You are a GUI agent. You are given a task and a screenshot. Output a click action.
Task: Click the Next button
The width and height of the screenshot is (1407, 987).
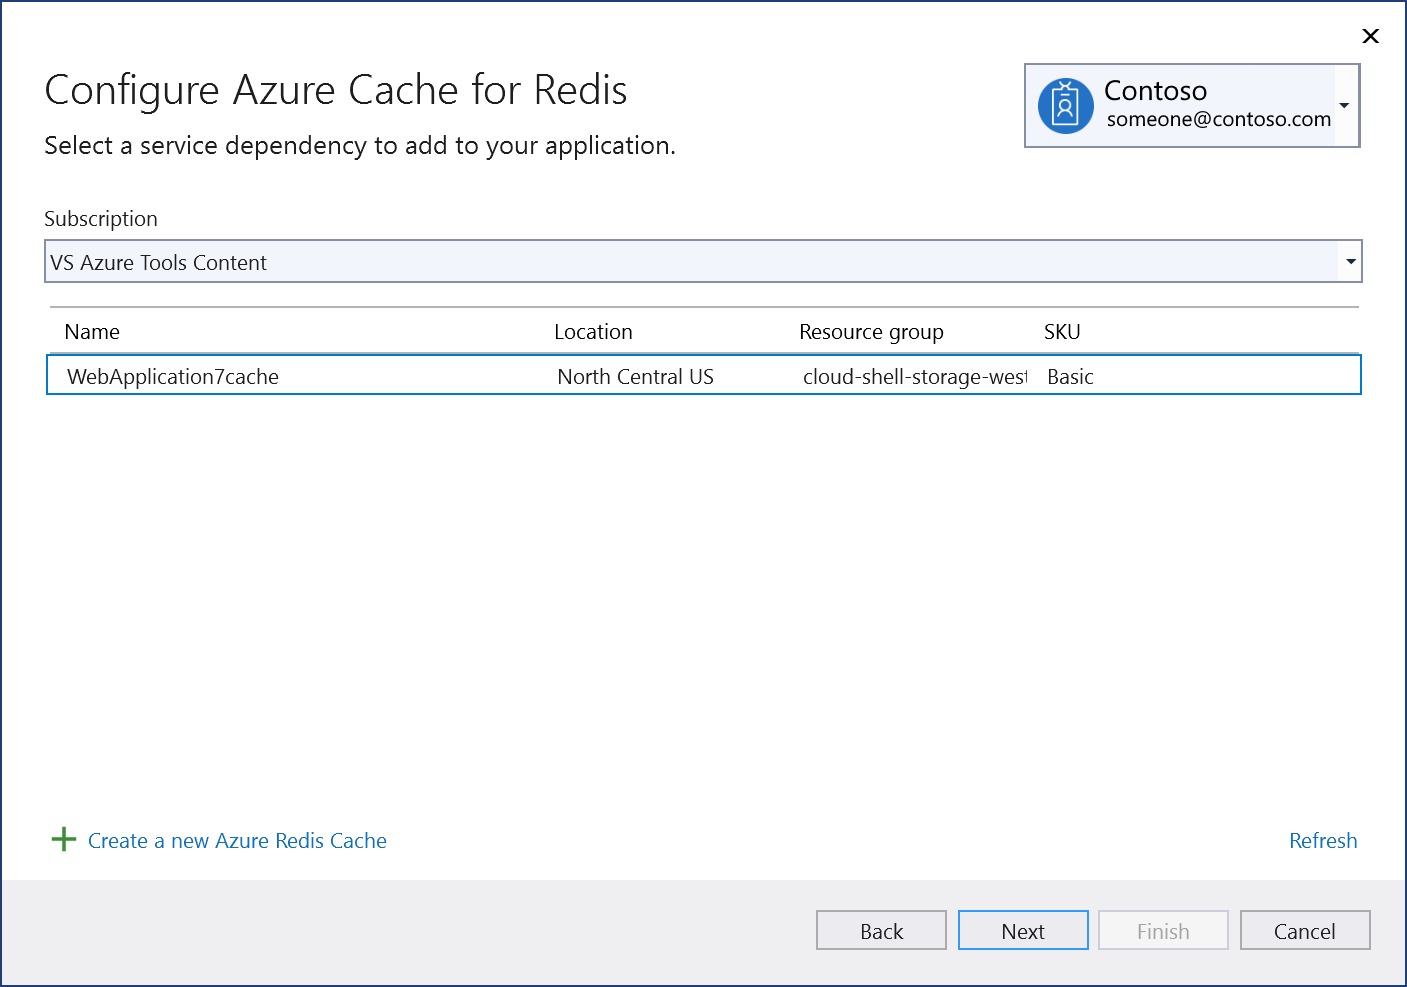tap(1023, 930)
